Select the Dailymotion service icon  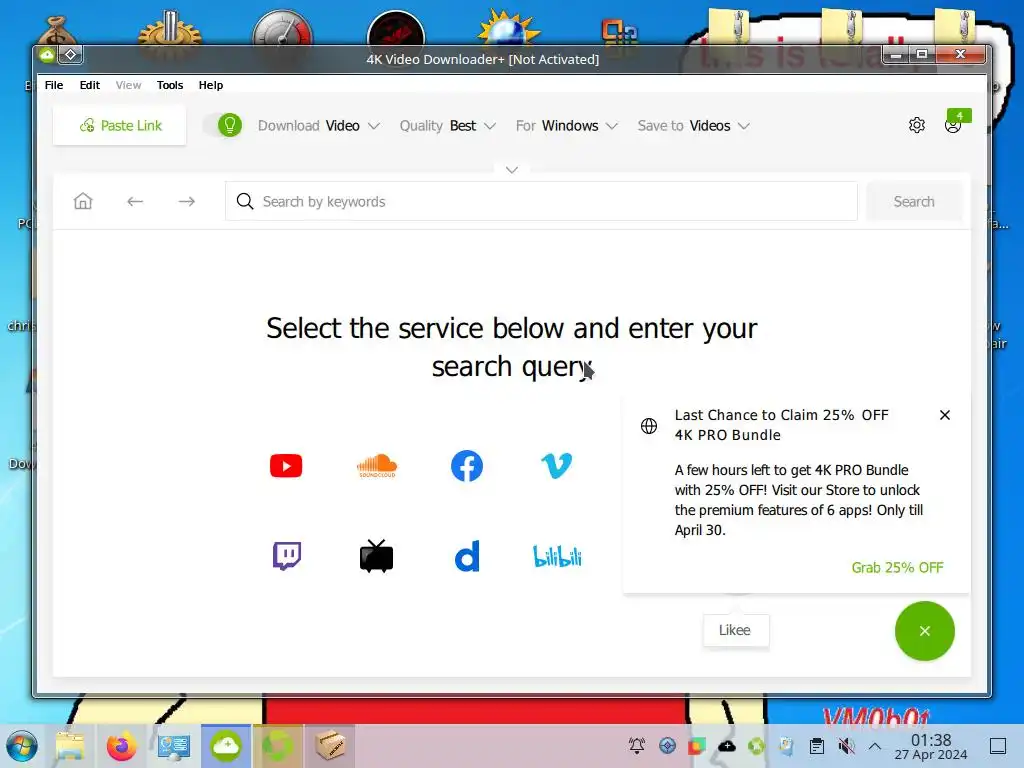coord(467,556)
